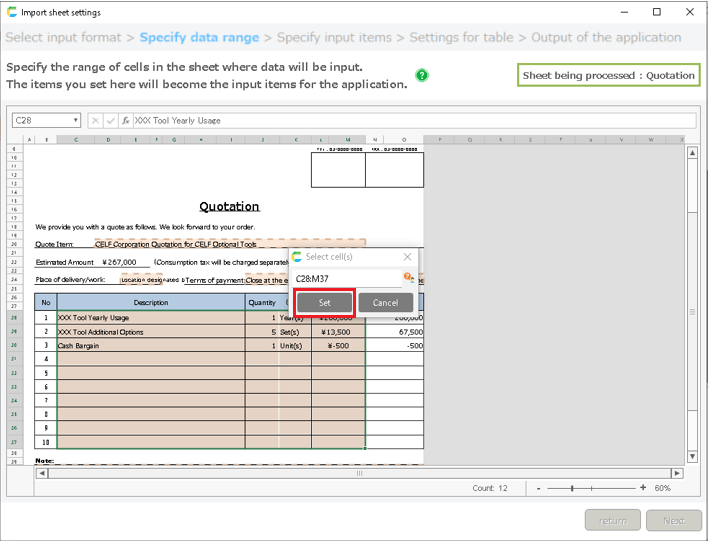Image resolution: width=709 pixels, height=544 pixels.
Task: Click the zoom out minus button
Action: pyautogui.click(x=539, y=488)
